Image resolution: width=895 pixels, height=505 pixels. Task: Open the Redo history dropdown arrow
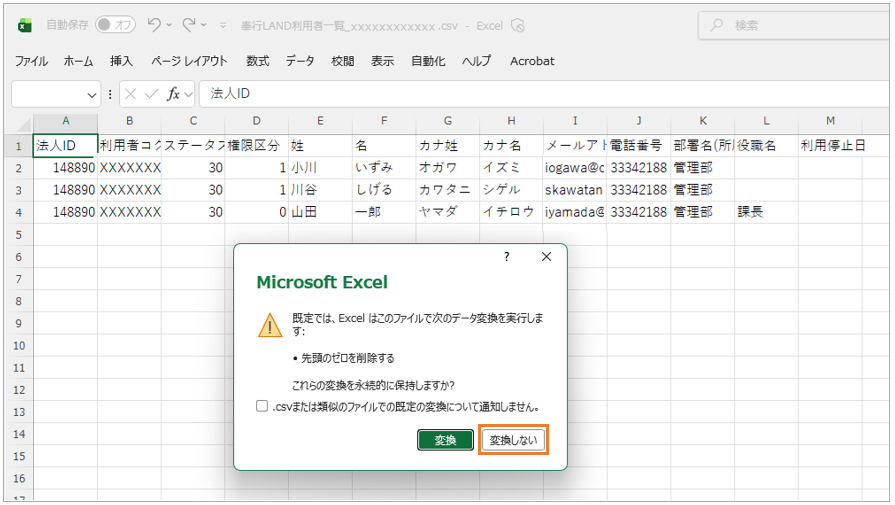204,25
